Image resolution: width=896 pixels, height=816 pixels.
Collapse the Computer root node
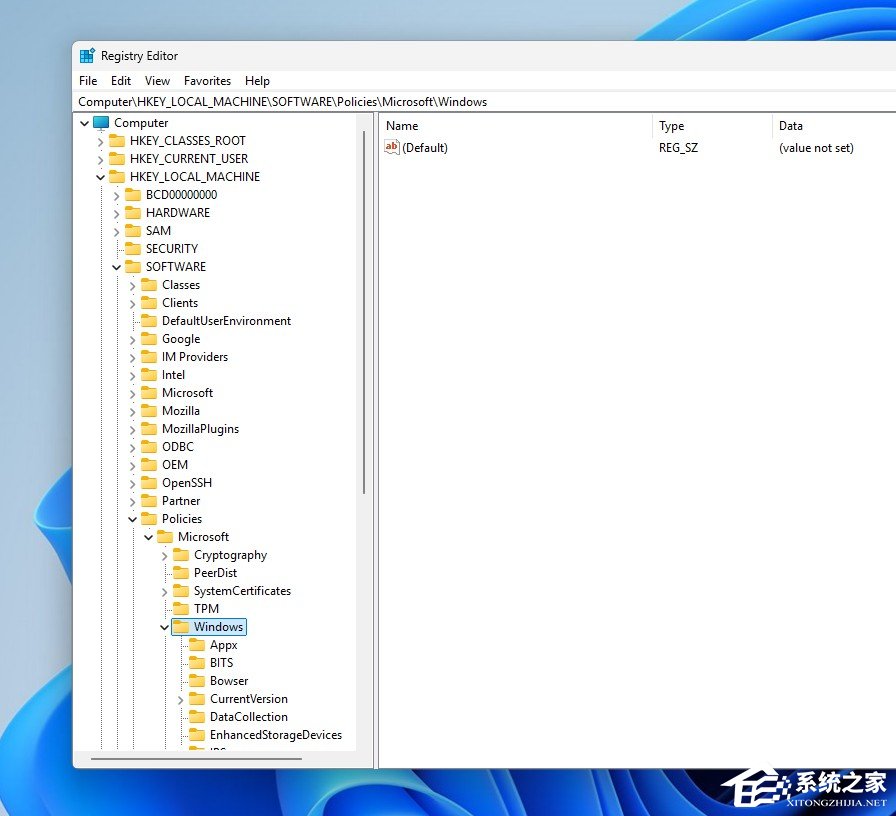[85, 123]
